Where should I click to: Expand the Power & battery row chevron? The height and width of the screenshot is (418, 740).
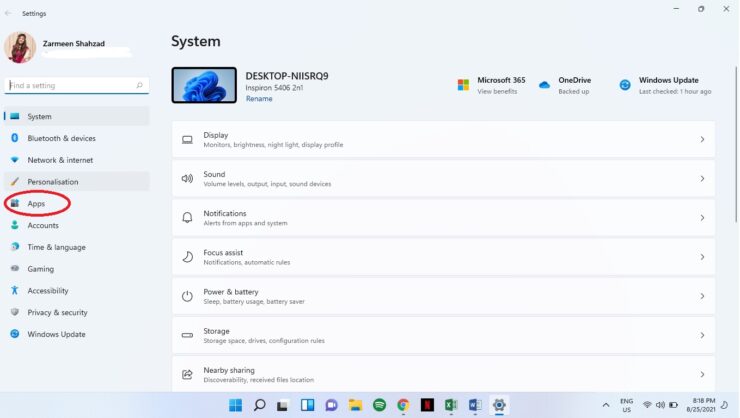tap(702, 296)
